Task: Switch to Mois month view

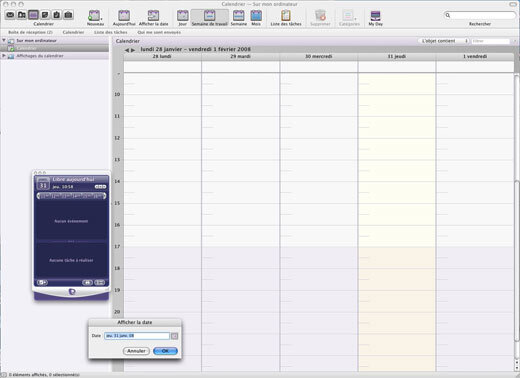Action: pos(256,16)
